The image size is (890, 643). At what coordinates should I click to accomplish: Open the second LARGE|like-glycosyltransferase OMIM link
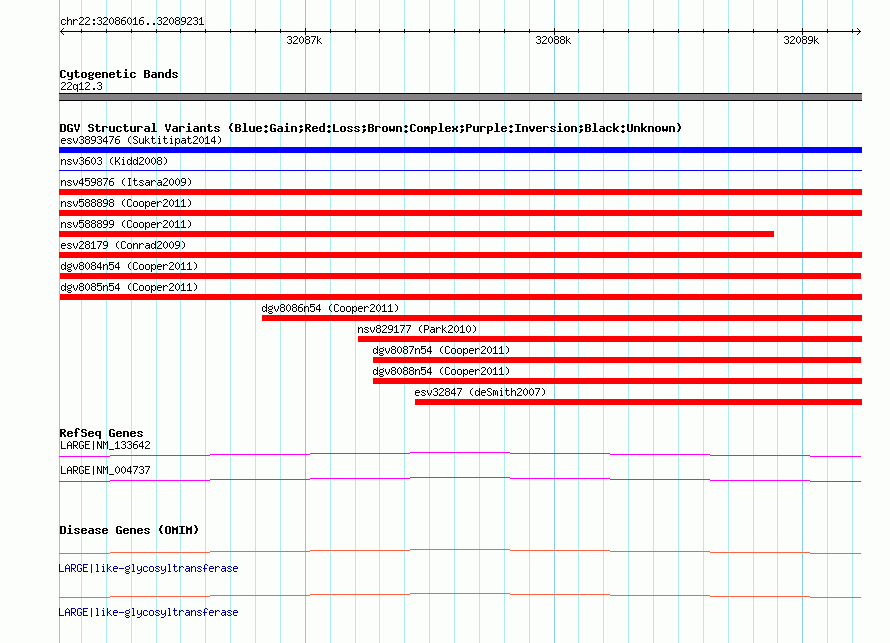(x=148, y=612)
